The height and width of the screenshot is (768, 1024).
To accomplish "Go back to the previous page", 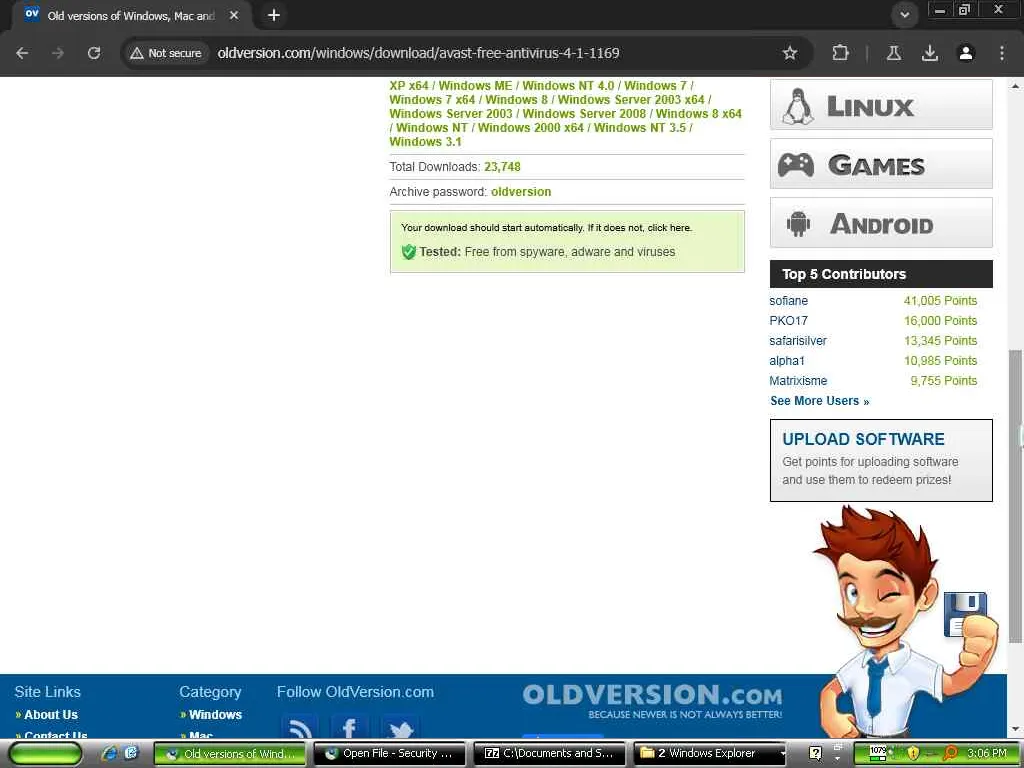I will point(22,53).
